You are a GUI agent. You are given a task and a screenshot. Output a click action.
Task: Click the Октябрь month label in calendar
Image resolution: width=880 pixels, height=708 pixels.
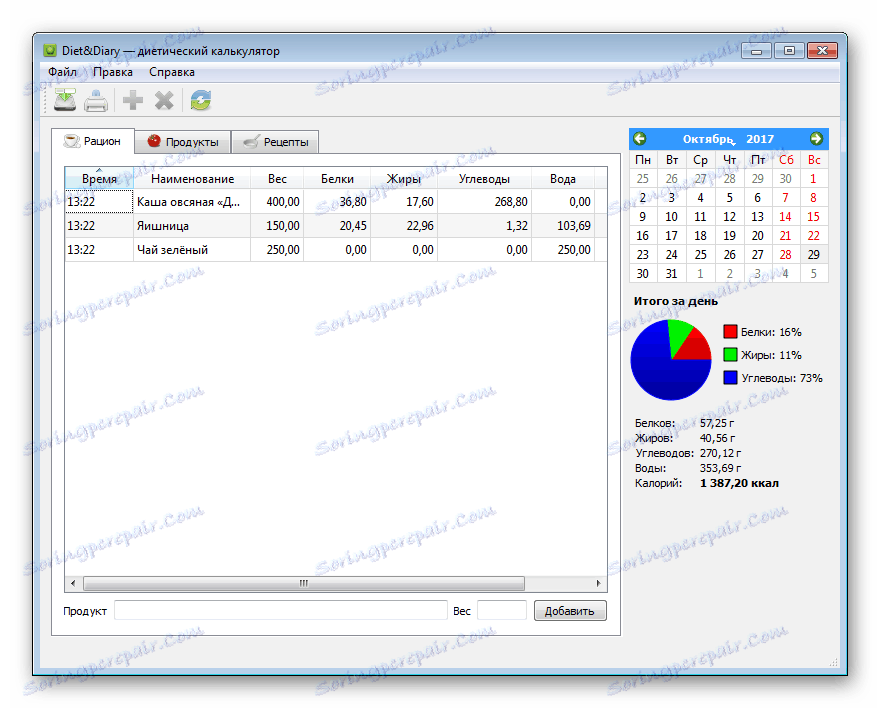coord(708,139)
